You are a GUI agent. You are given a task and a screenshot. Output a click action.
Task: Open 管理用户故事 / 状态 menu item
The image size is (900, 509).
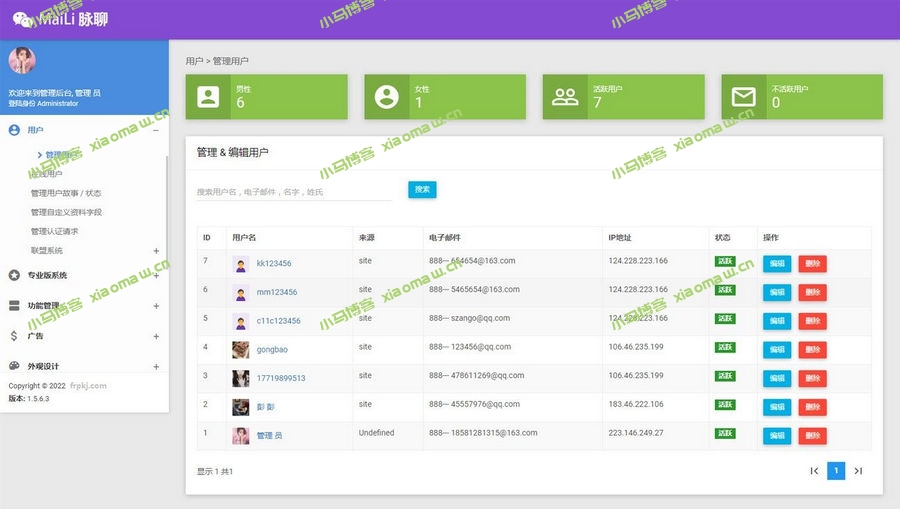(x=66, y=193)
